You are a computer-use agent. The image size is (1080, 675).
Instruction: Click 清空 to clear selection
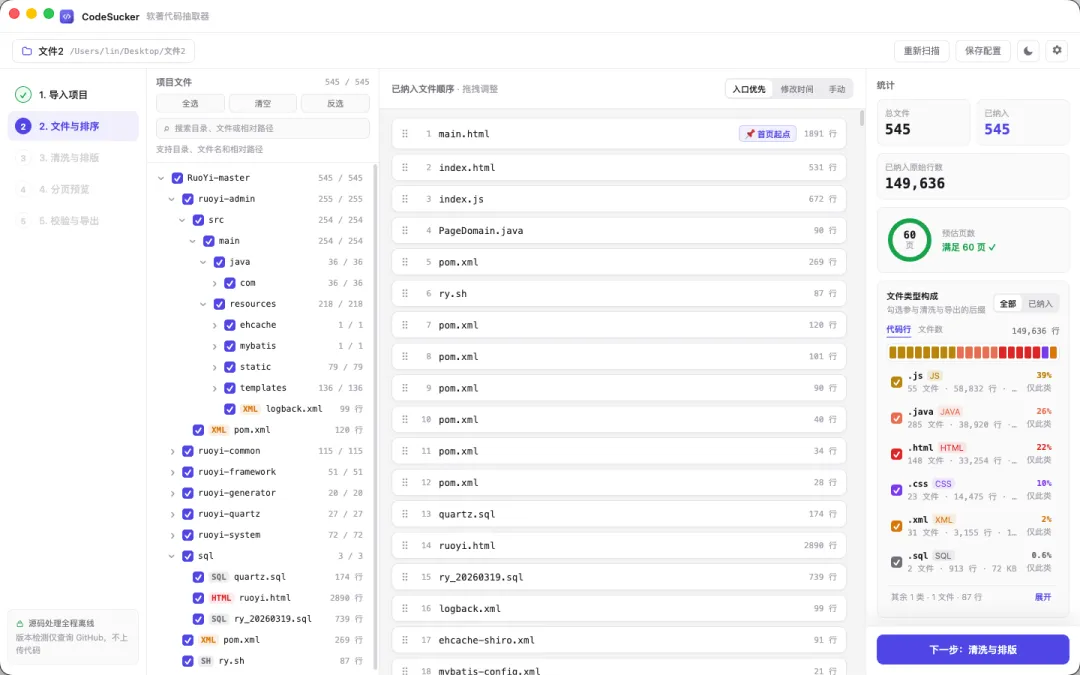point(262,103)
